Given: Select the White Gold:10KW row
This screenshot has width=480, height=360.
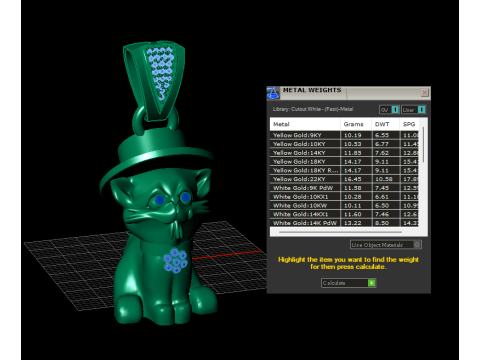Looking at the screenshot, I should (x=344, y=205).
